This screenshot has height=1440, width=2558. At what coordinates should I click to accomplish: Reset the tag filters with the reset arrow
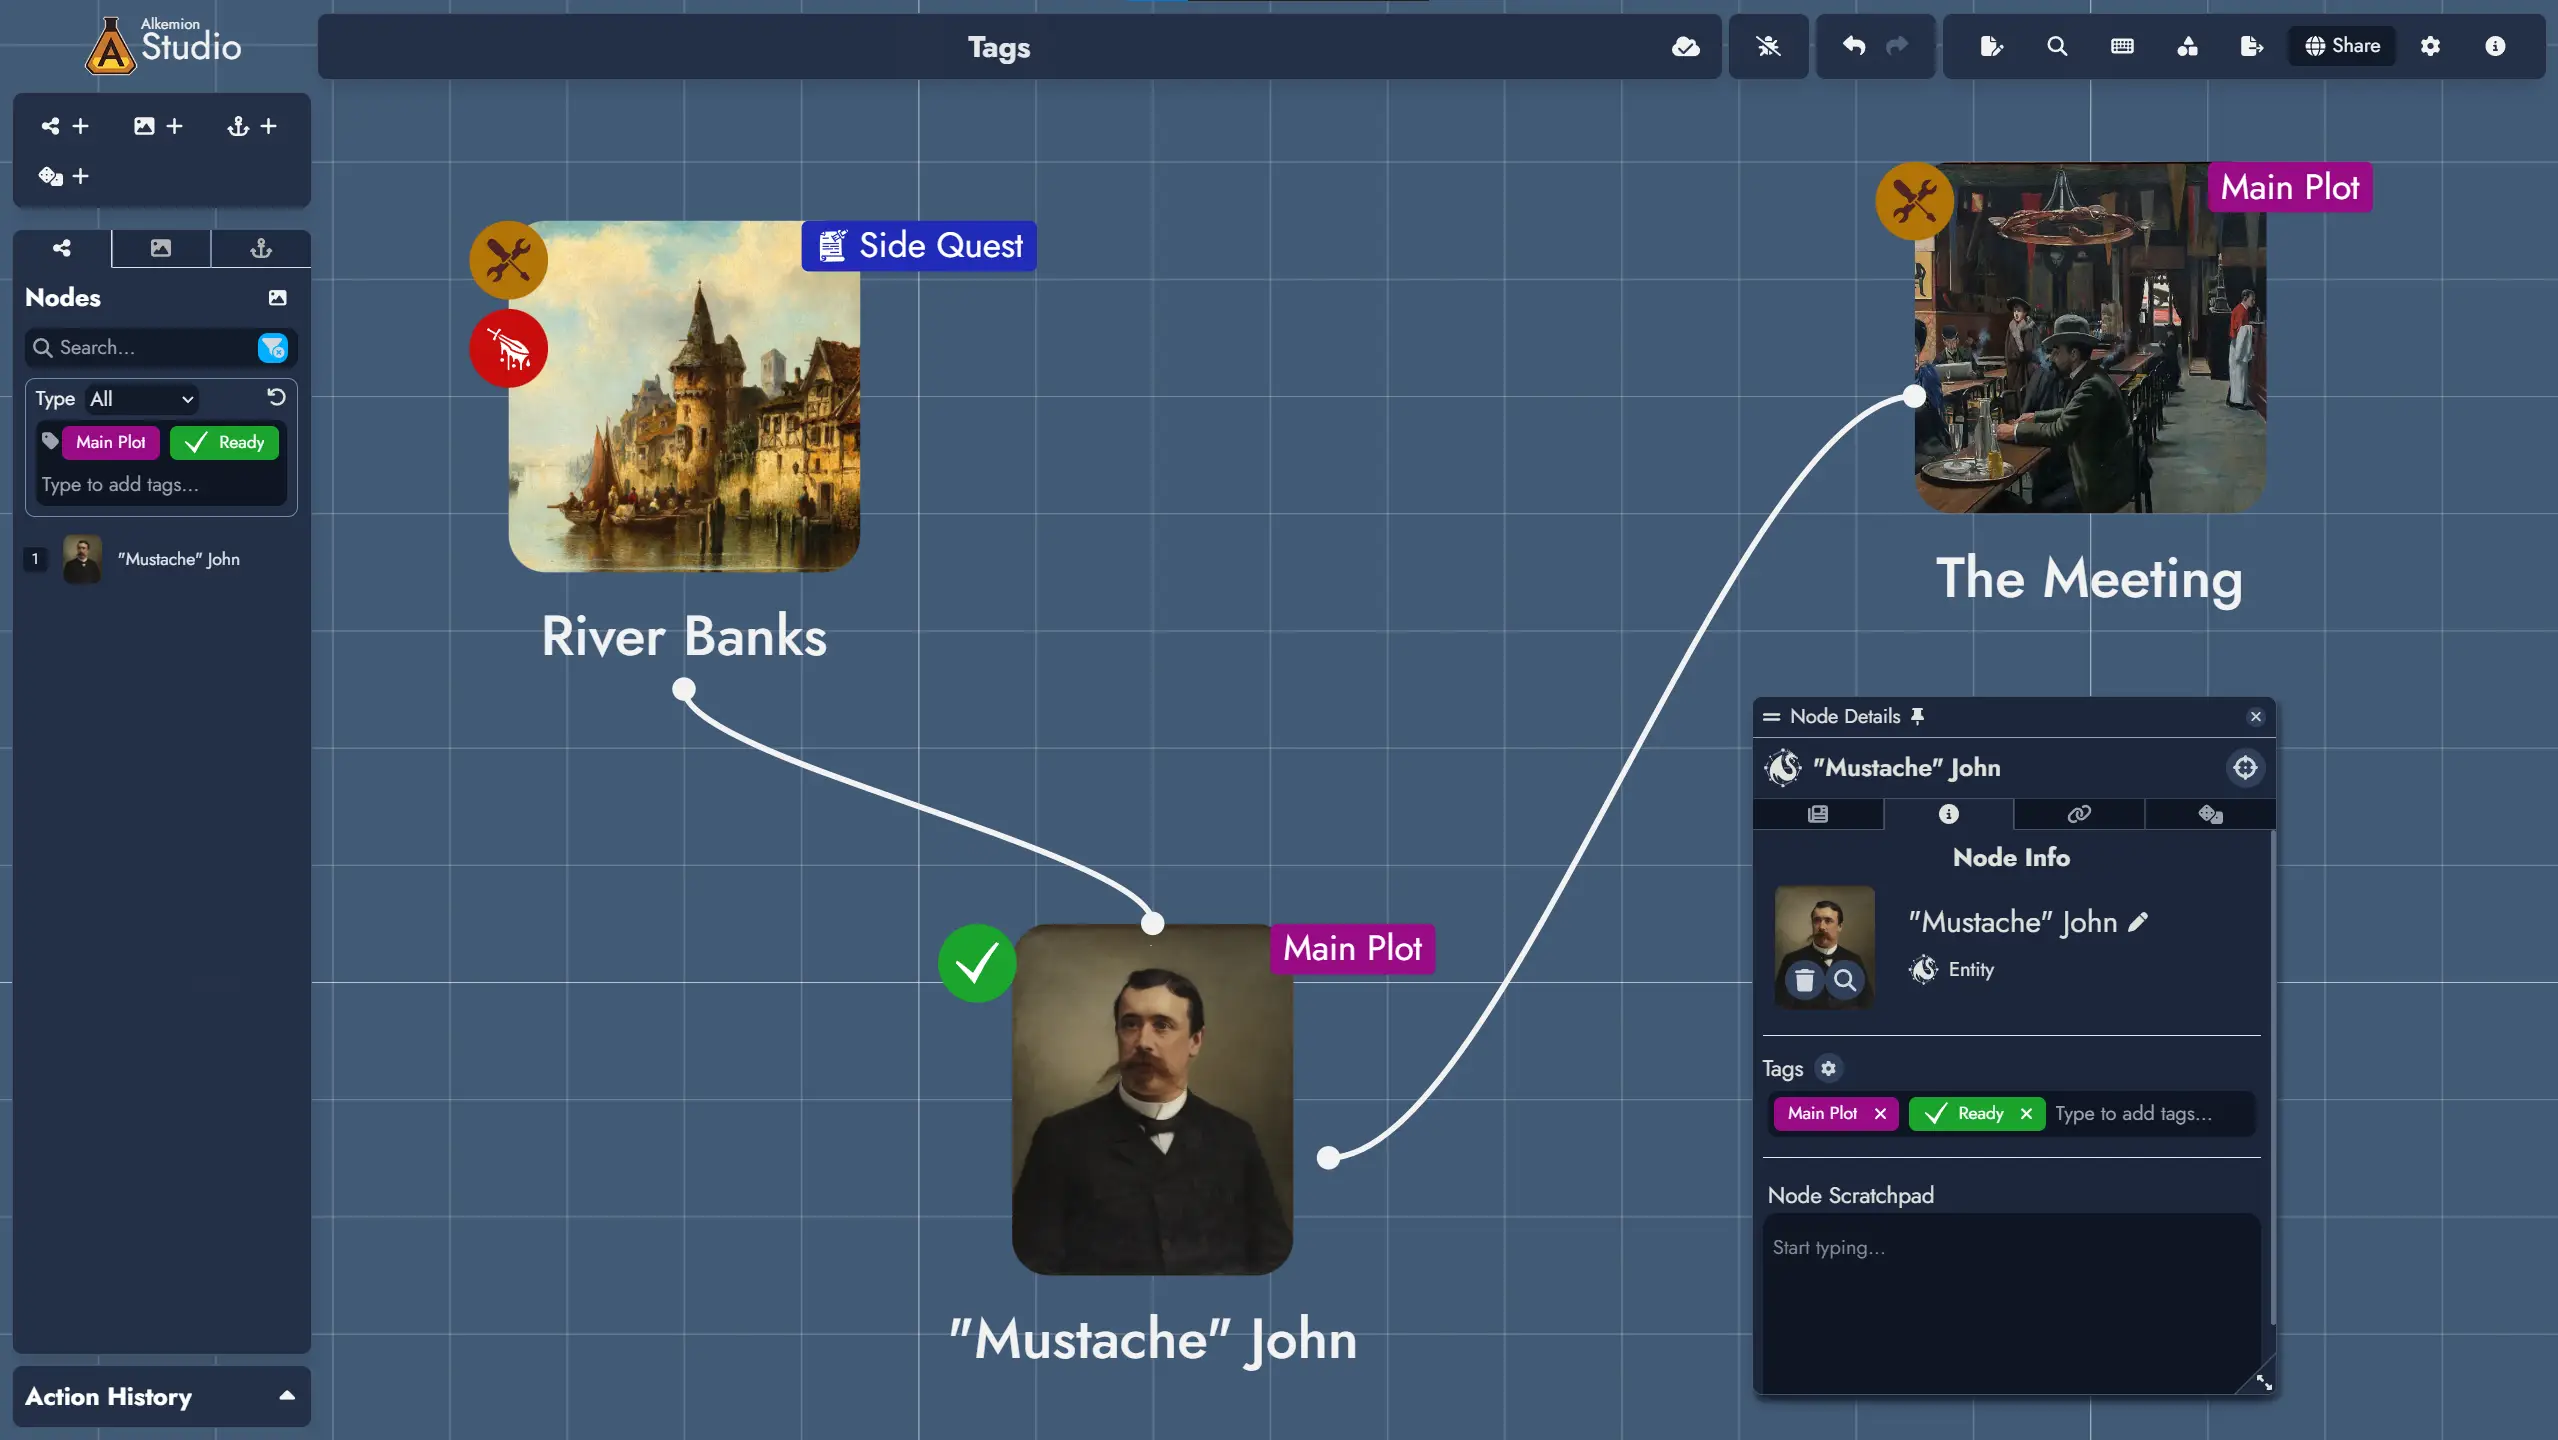(277, 397)
